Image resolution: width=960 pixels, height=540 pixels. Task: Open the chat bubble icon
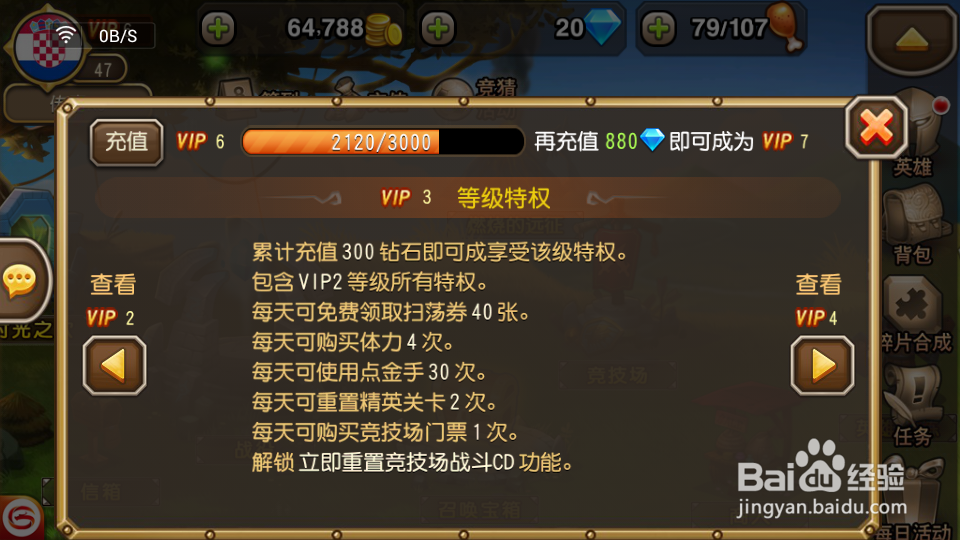(x=20, y=281)
